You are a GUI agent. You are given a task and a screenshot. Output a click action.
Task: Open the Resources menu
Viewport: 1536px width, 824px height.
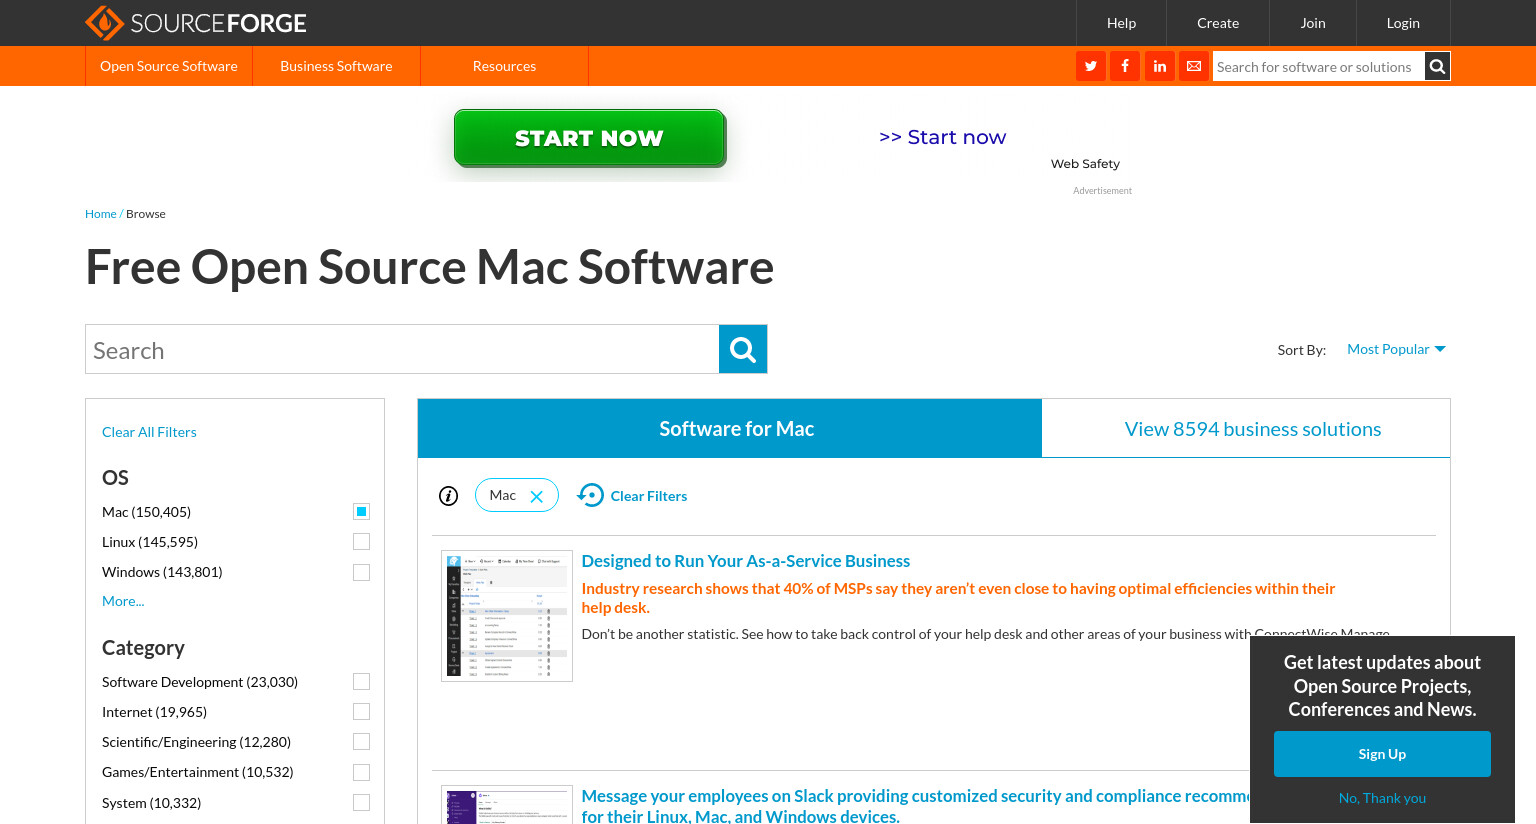(504, 66)
